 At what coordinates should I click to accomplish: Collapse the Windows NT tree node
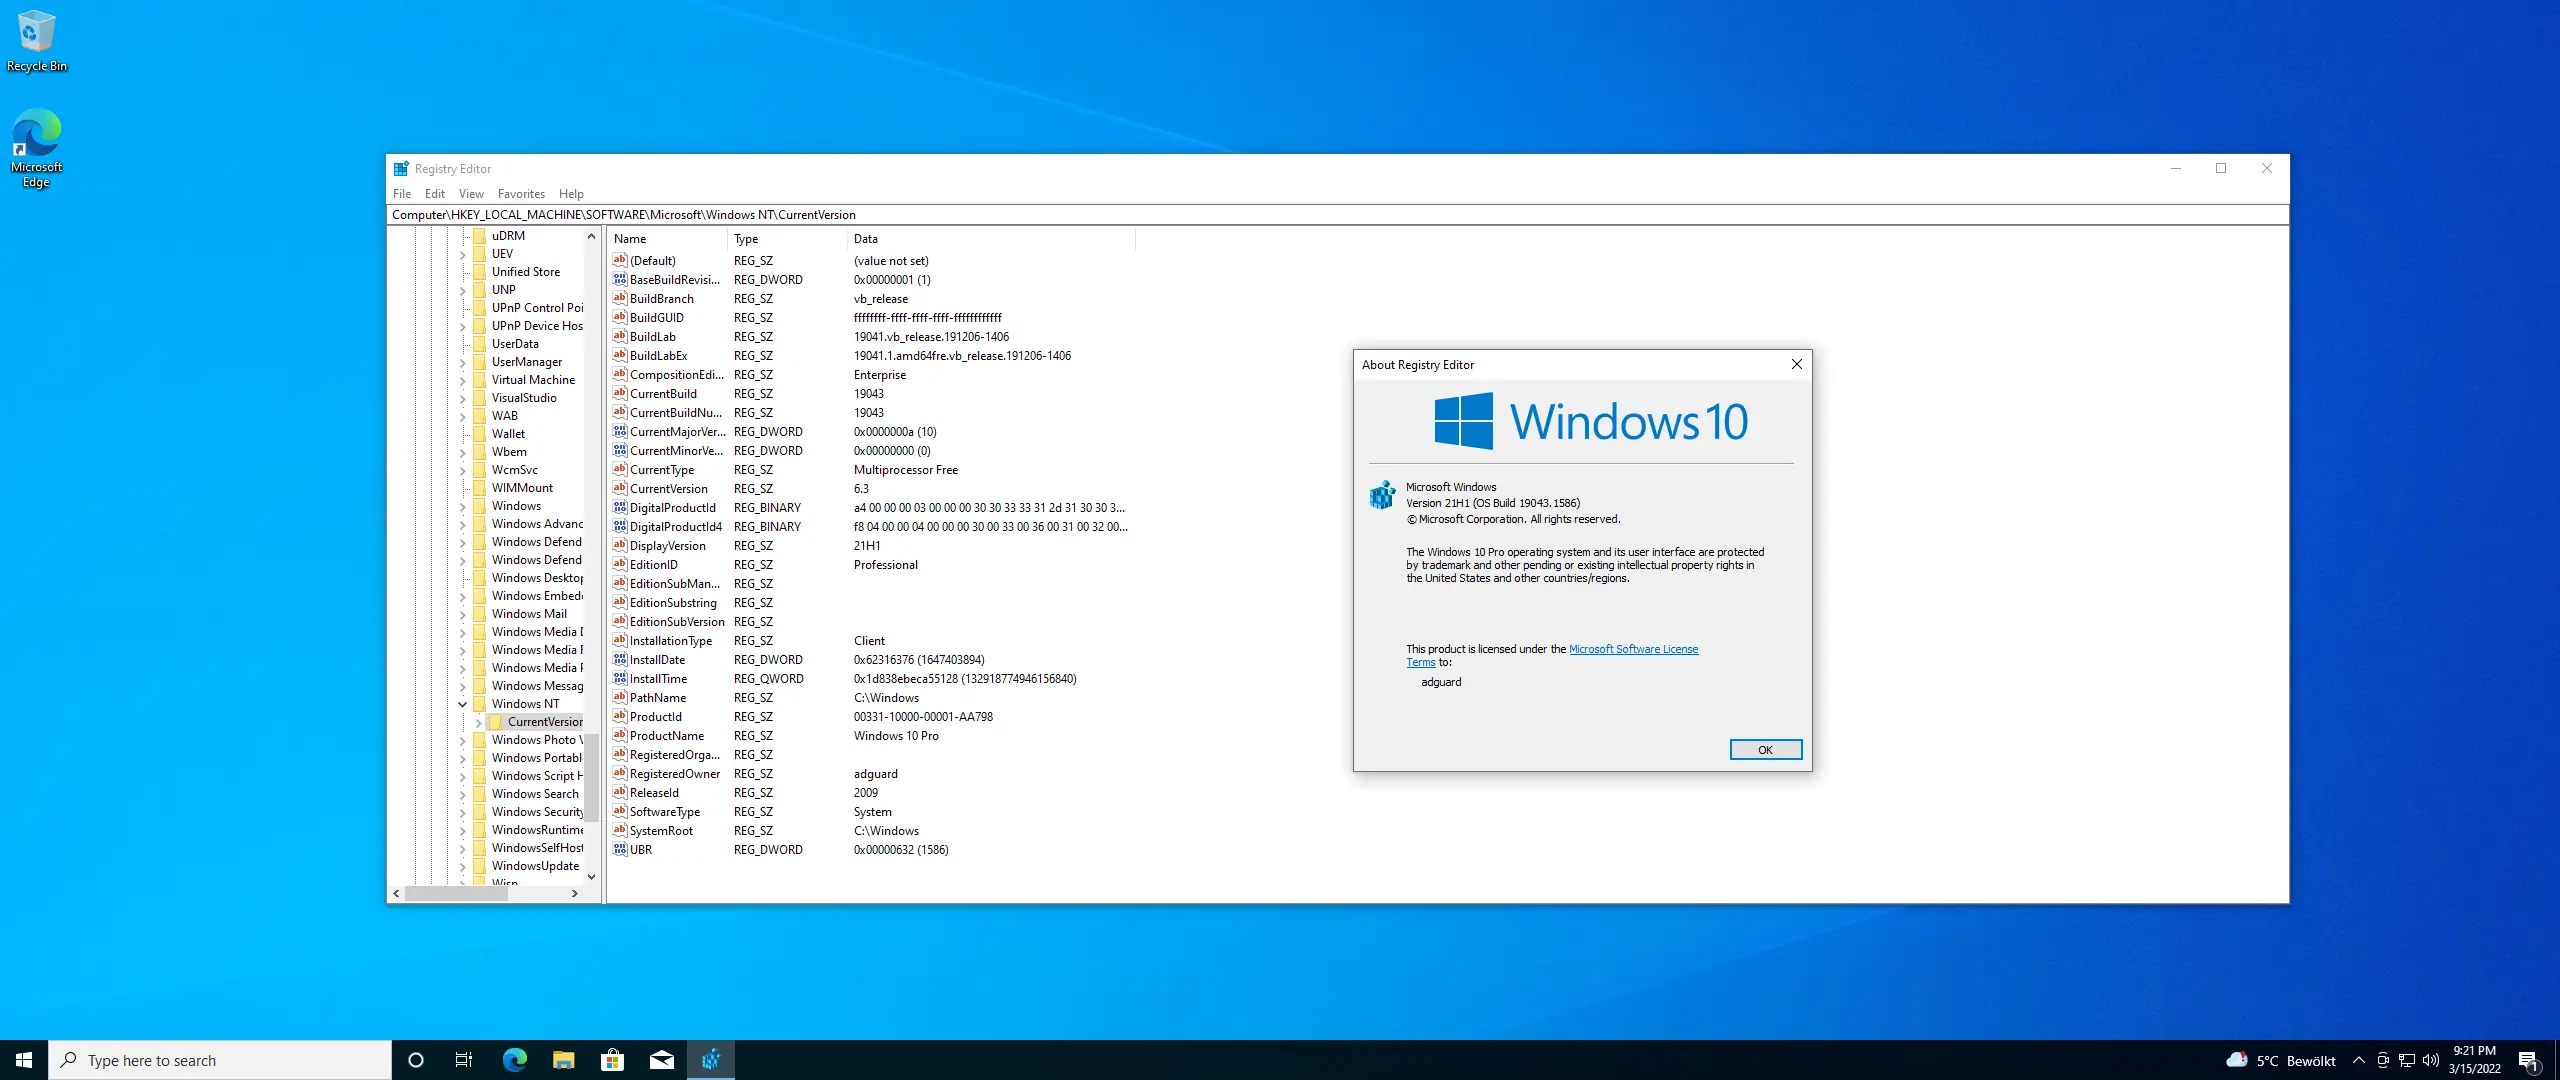tap(463, 704)
